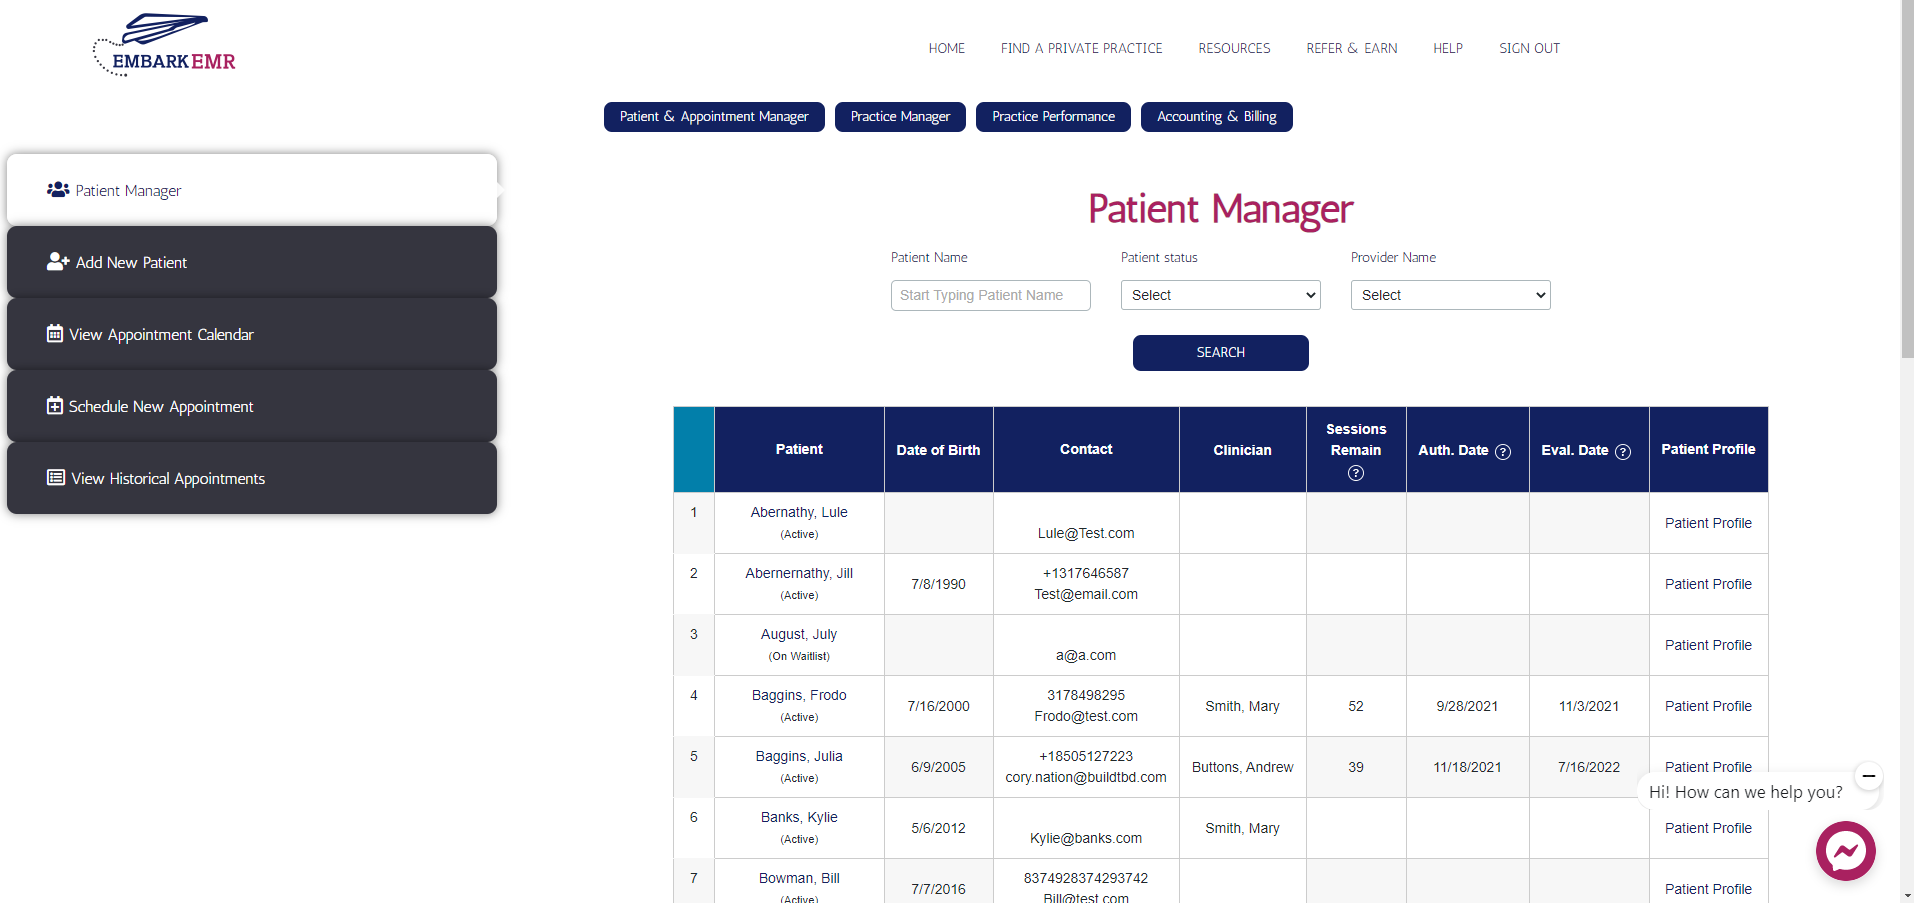The width and height of the screenshot is (1914, 903).
Task: Open the Patient status dropdown
Action: 1219,295
